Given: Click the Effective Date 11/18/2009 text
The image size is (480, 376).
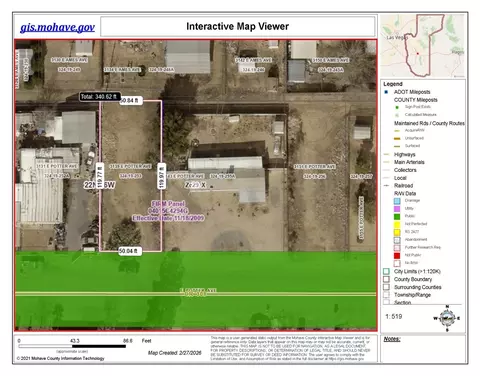Looking at the screenshot, I should tap(168, 218).
